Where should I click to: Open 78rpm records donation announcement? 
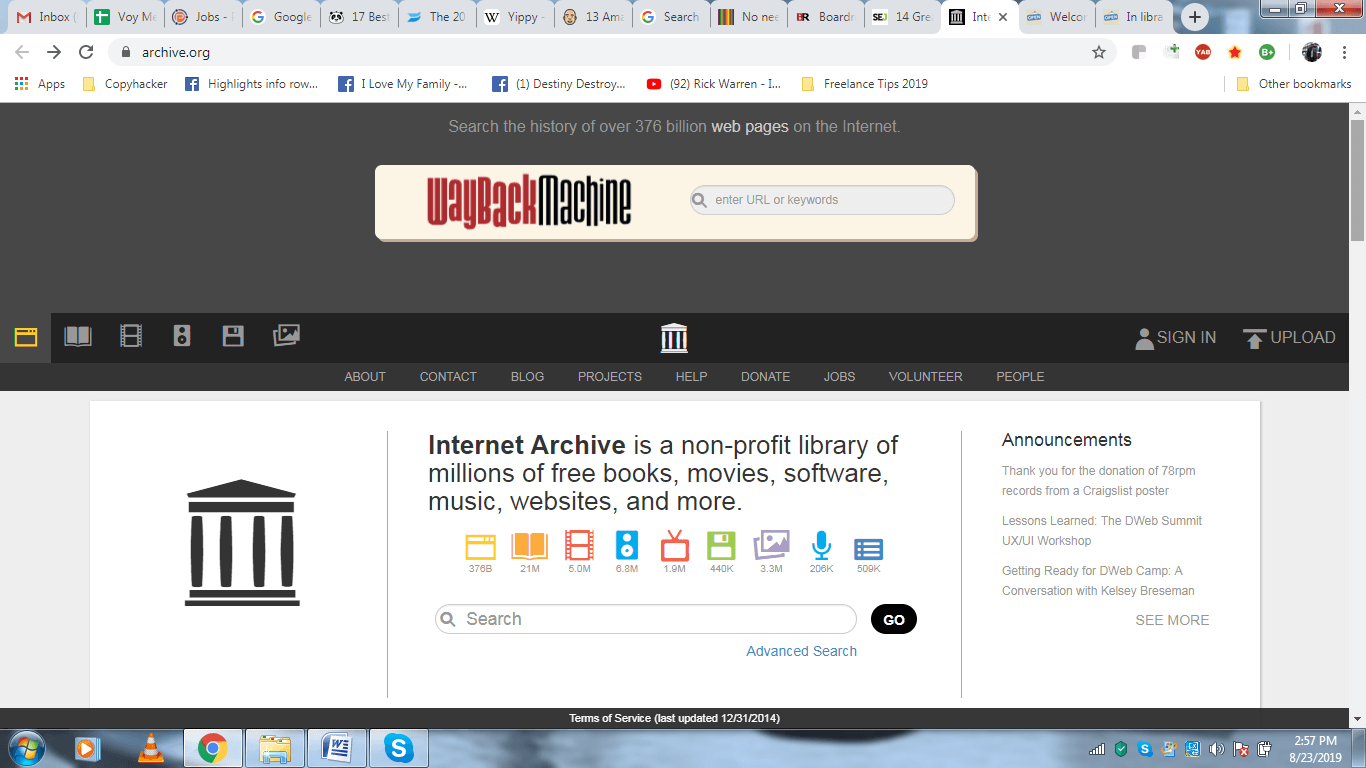[1099, 480]
